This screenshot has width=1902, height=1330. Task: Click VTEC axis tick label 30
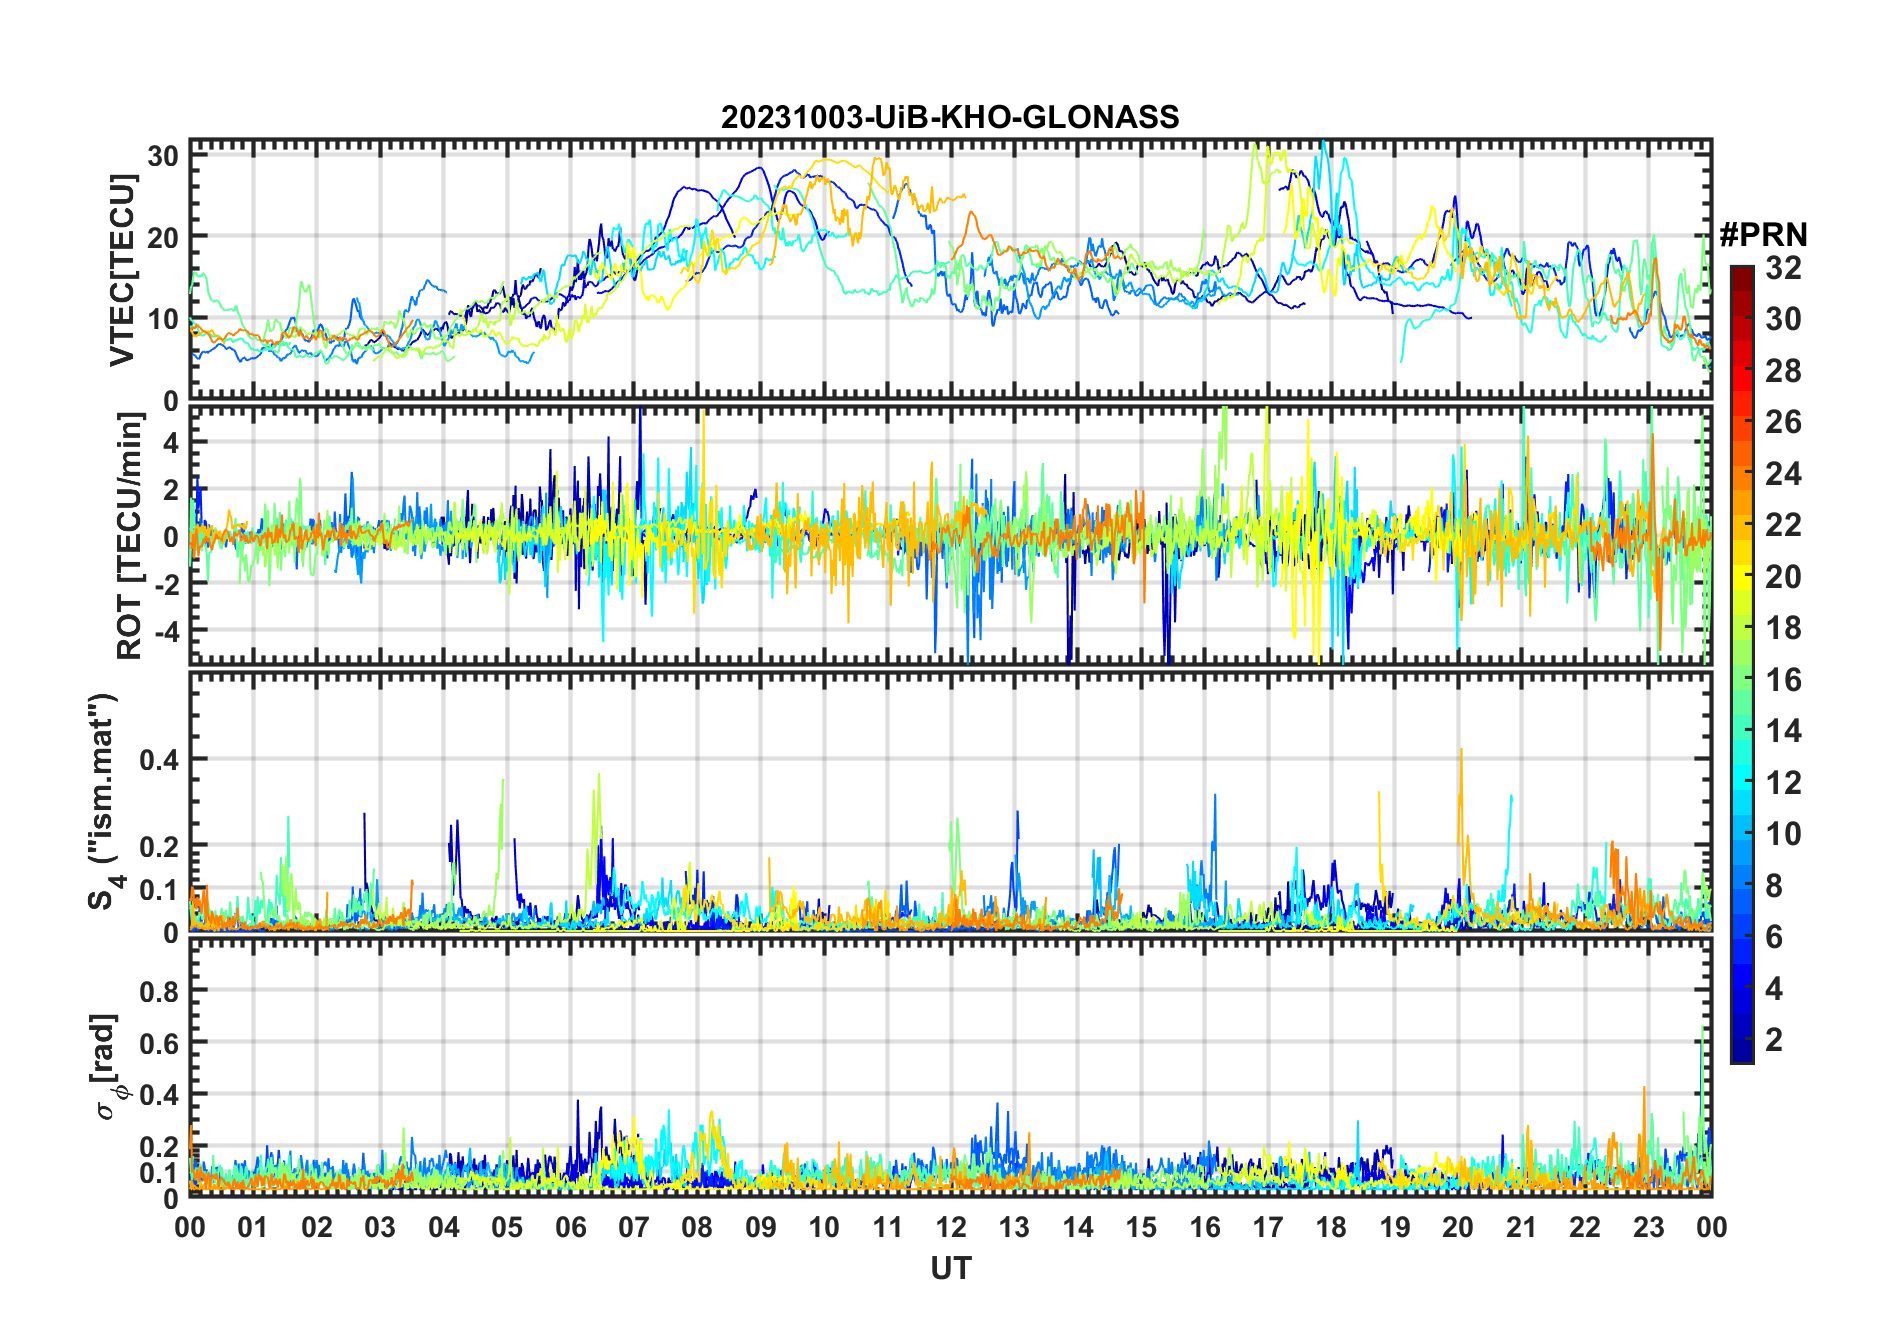164,156
